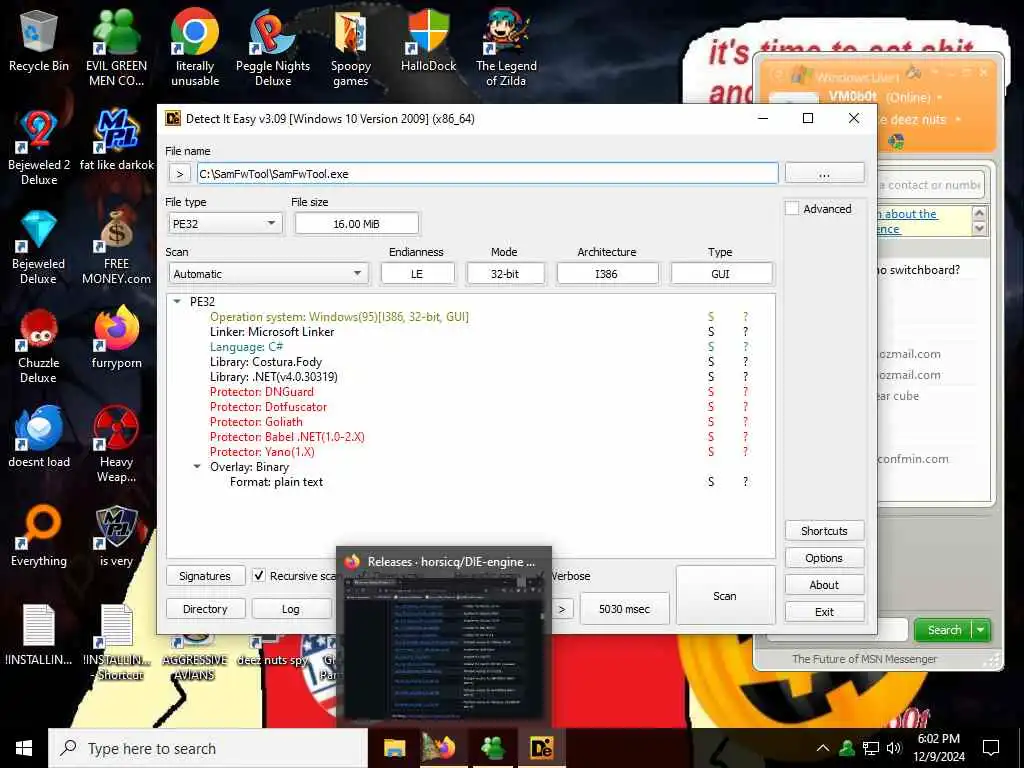Launch the HalloDock shortcut
Viewport: 1024px width, 768px height.
click(428, 40)
